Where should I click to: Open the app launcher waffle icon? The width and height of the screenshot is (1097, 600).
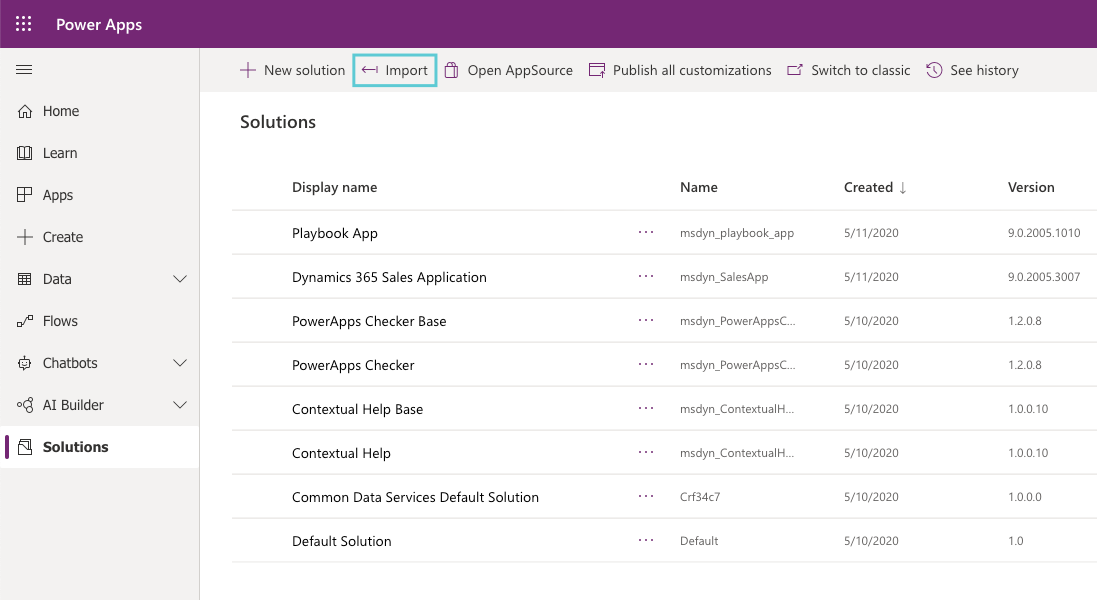(x=24, y=24)
